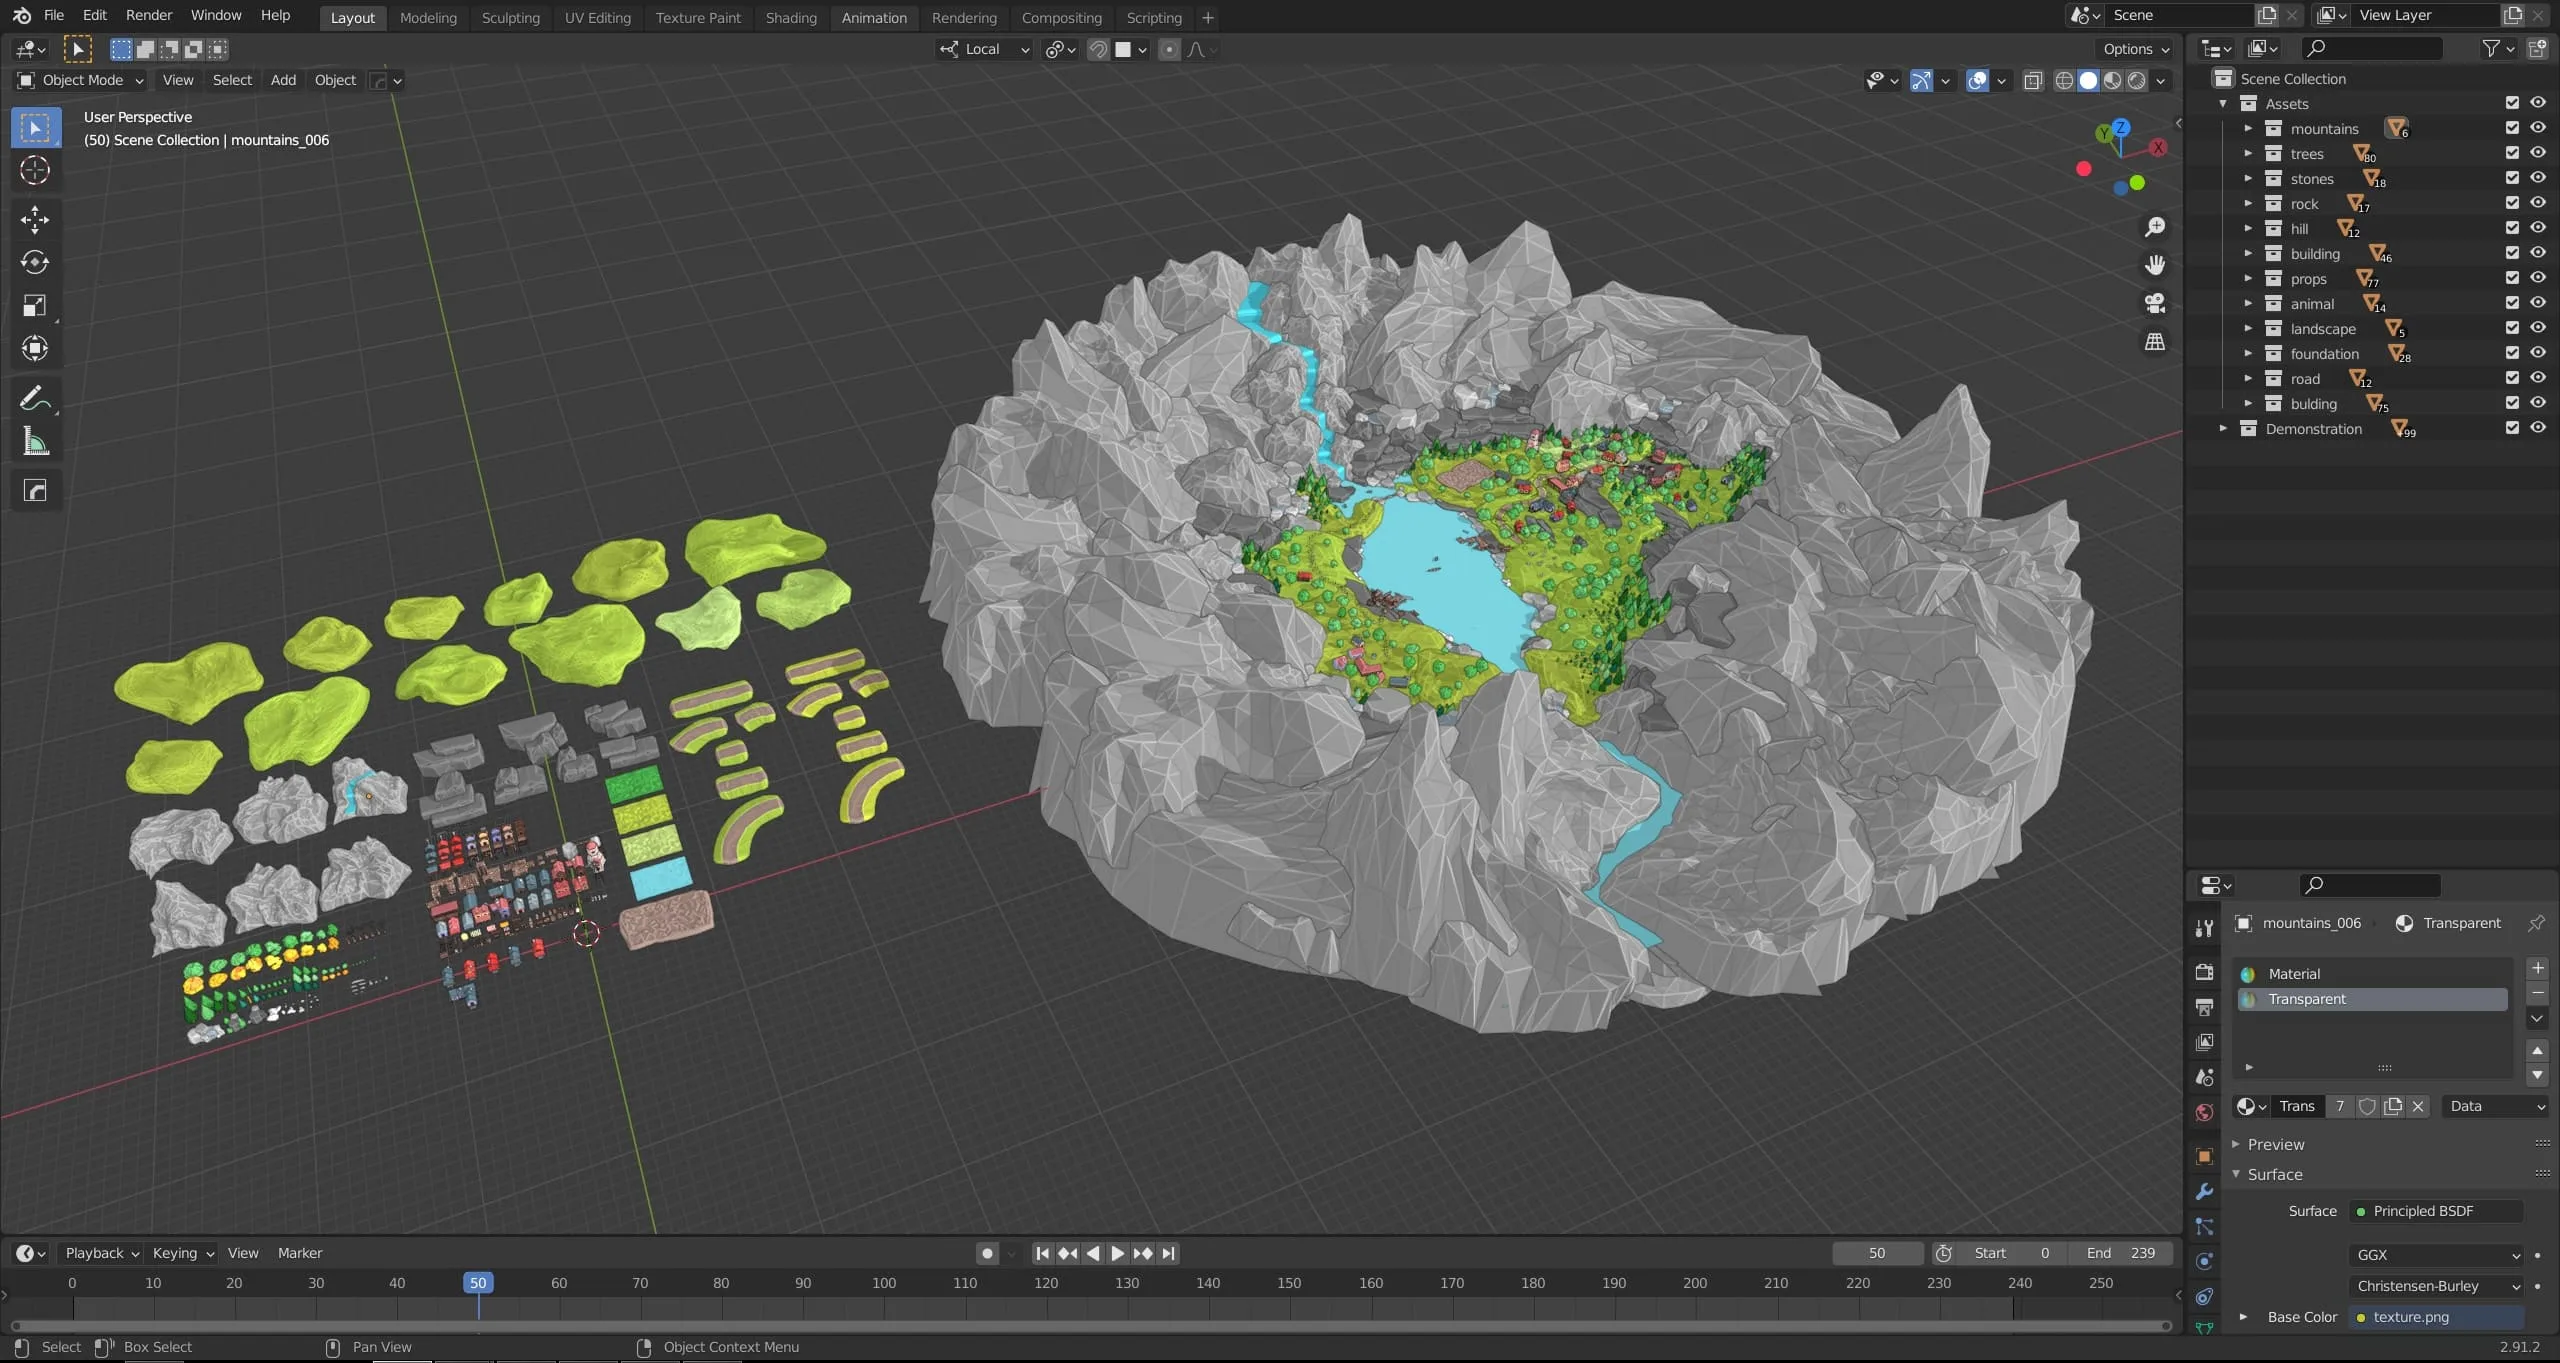
Task: Open the Render menu
Action: click(x=149, y=15)
